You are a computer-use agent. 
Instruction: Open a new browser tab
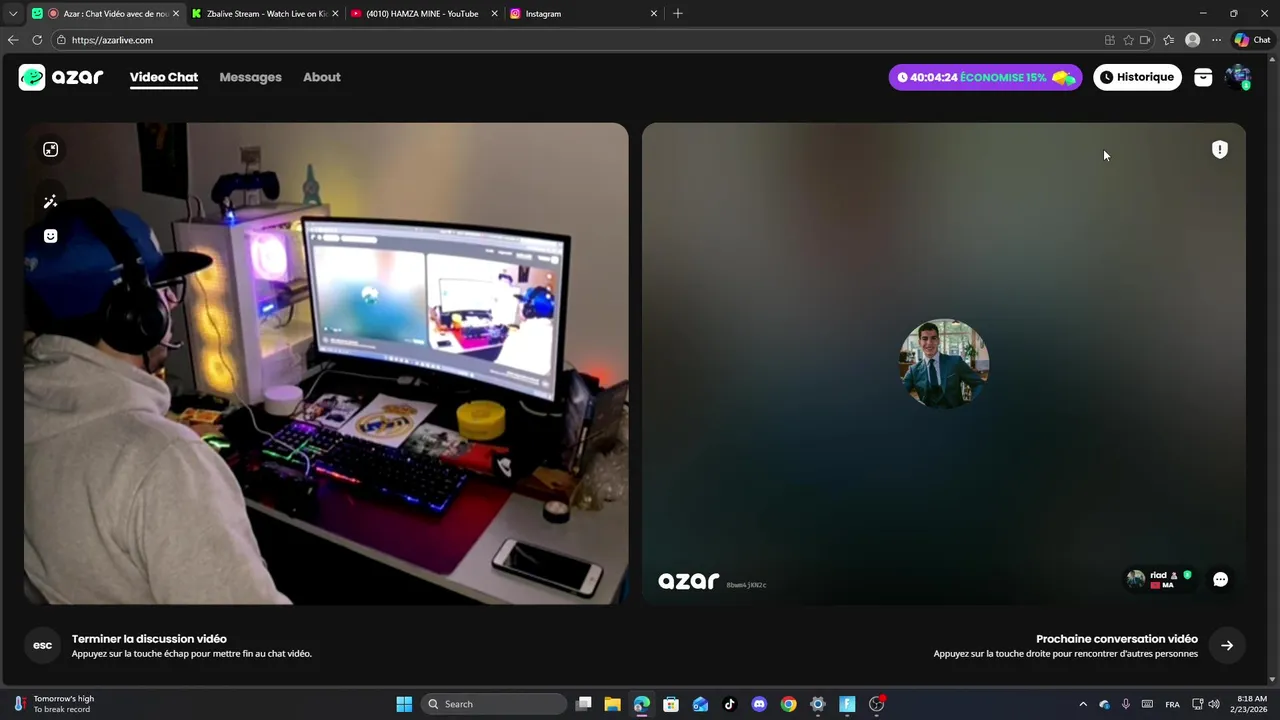678,13
